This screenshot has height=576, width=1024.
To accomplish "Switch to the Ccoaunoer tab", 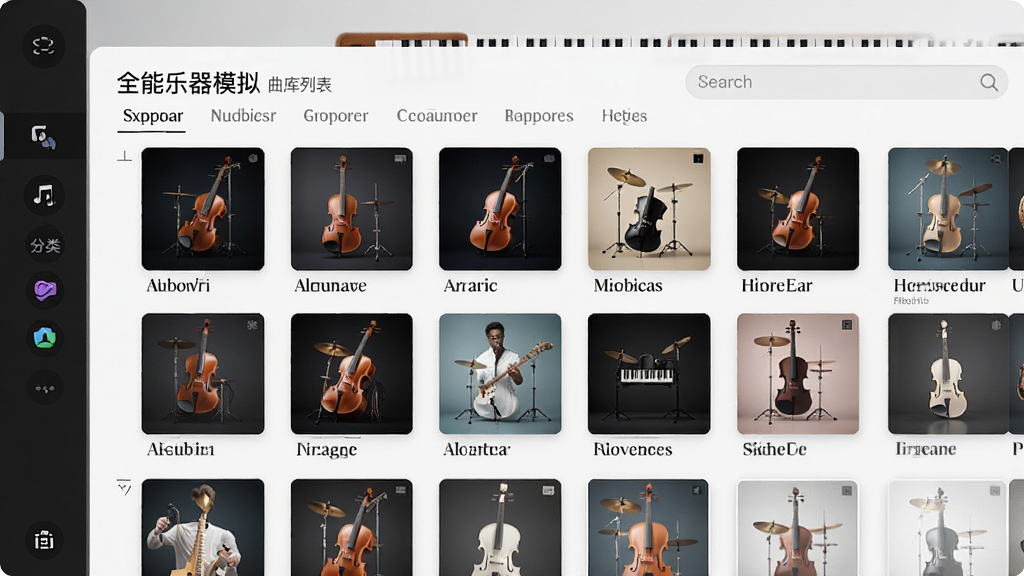I will click(x=437, y=116).
